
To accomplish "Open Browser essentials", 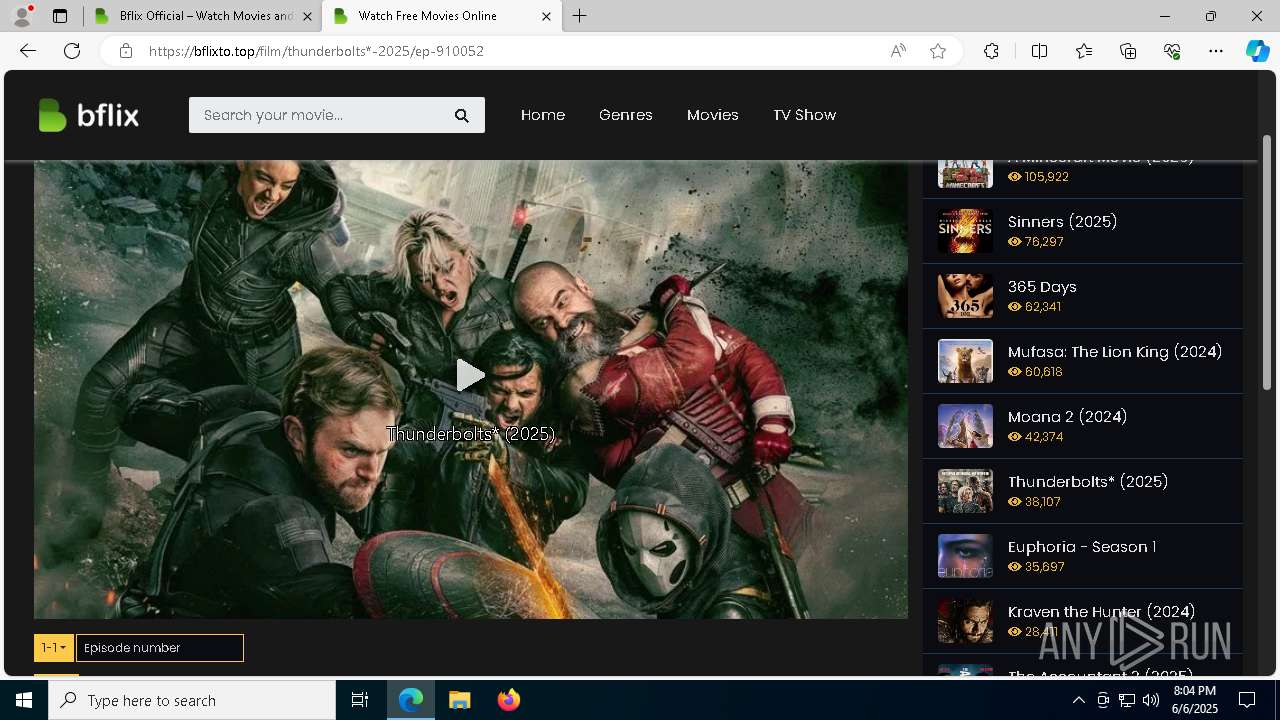I will click(x=1172, y=51).
